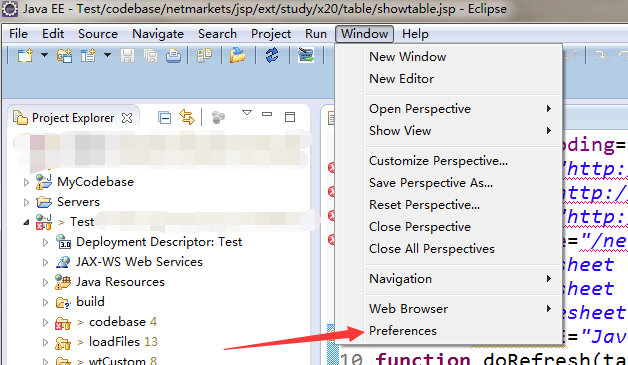Select the Project Explorer tab
628x365 pixels.
point(73,118)
